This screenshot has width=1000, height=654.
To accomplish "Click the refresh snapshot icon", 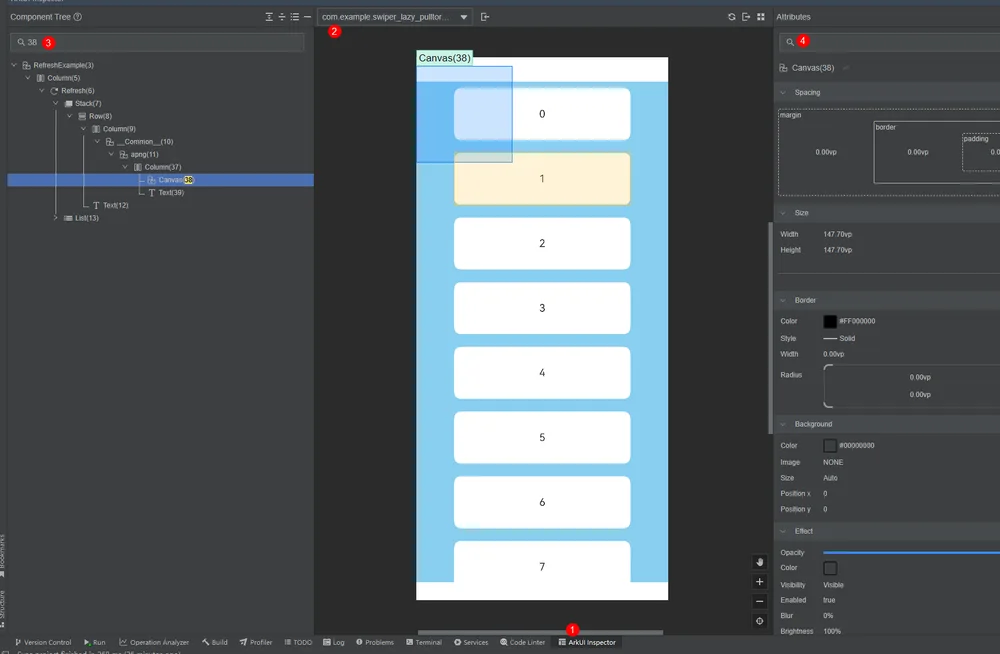I will (732, 17).
